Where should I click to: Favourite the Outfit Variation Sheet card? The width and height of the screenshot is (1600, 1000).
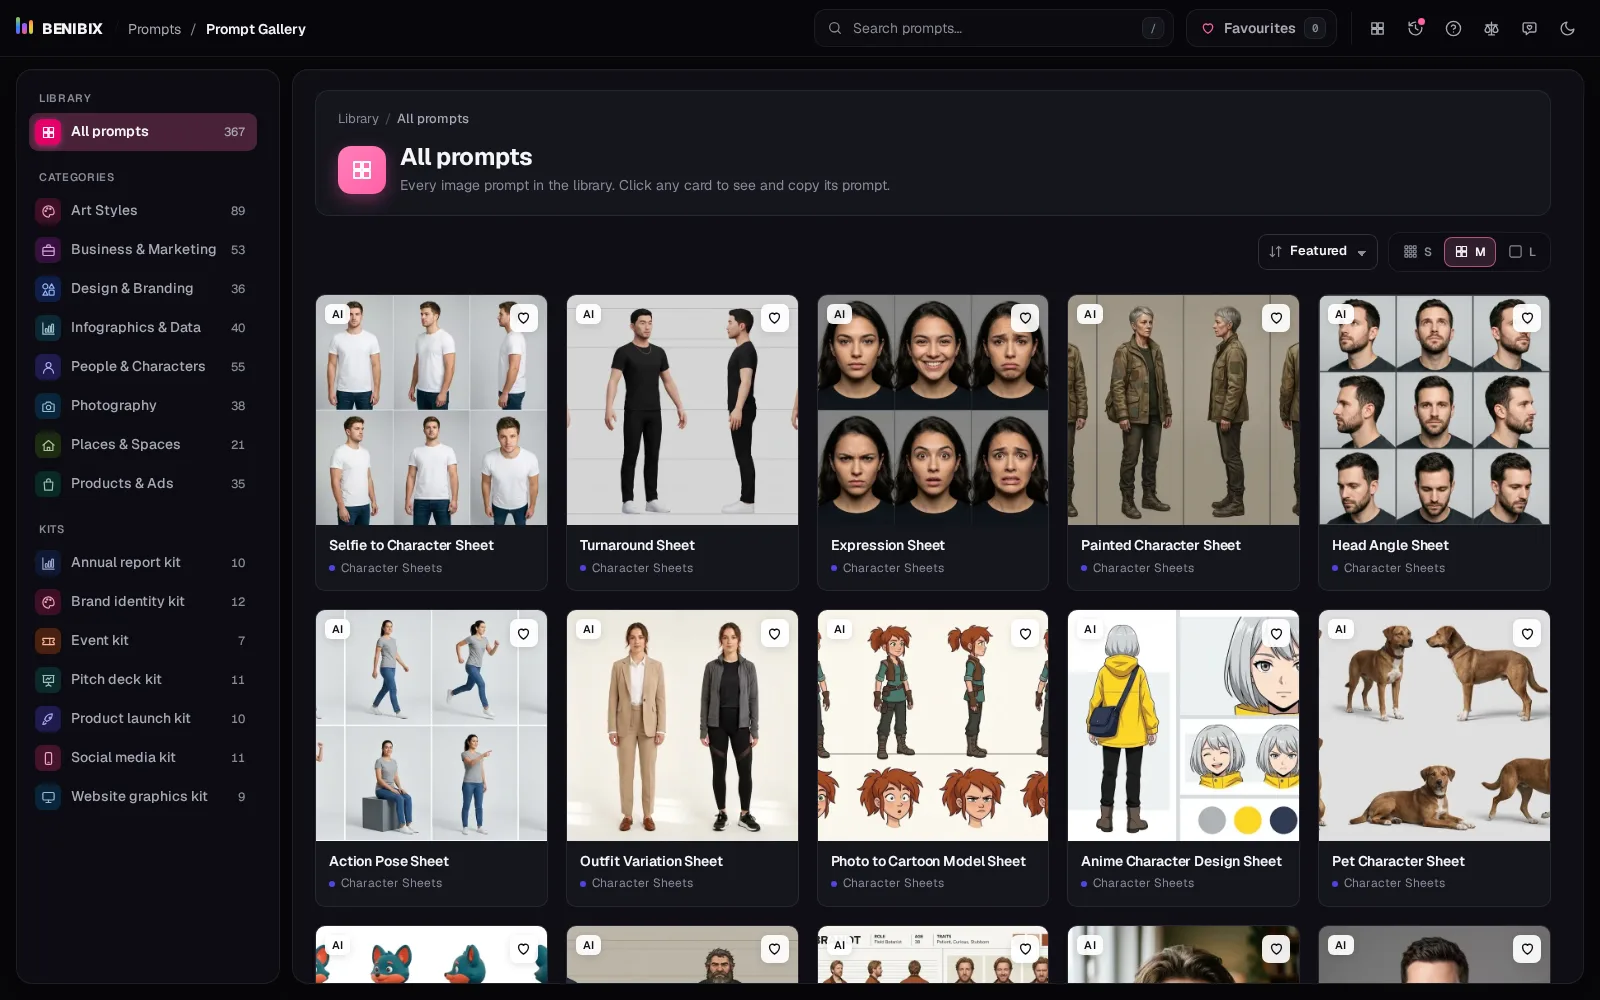(774, 634)
